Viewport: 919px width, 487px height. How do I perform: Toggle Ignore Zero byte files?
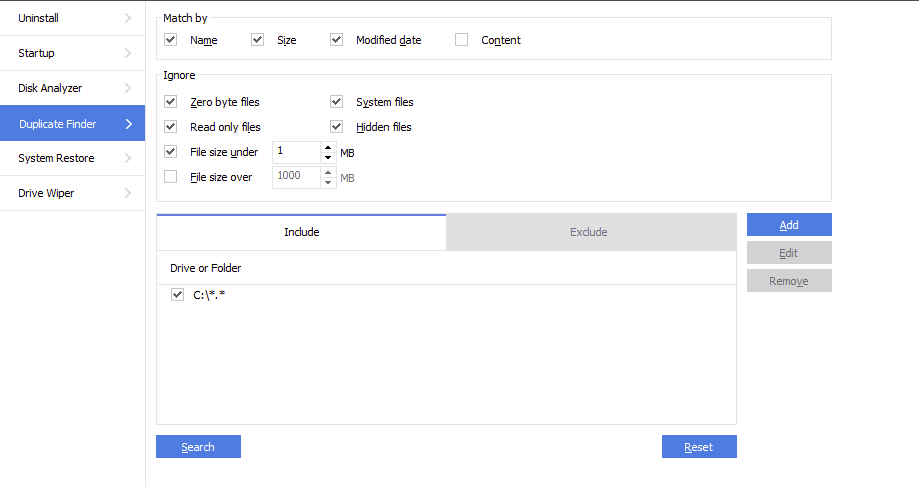pyautogui.click(x=171, y=102)
